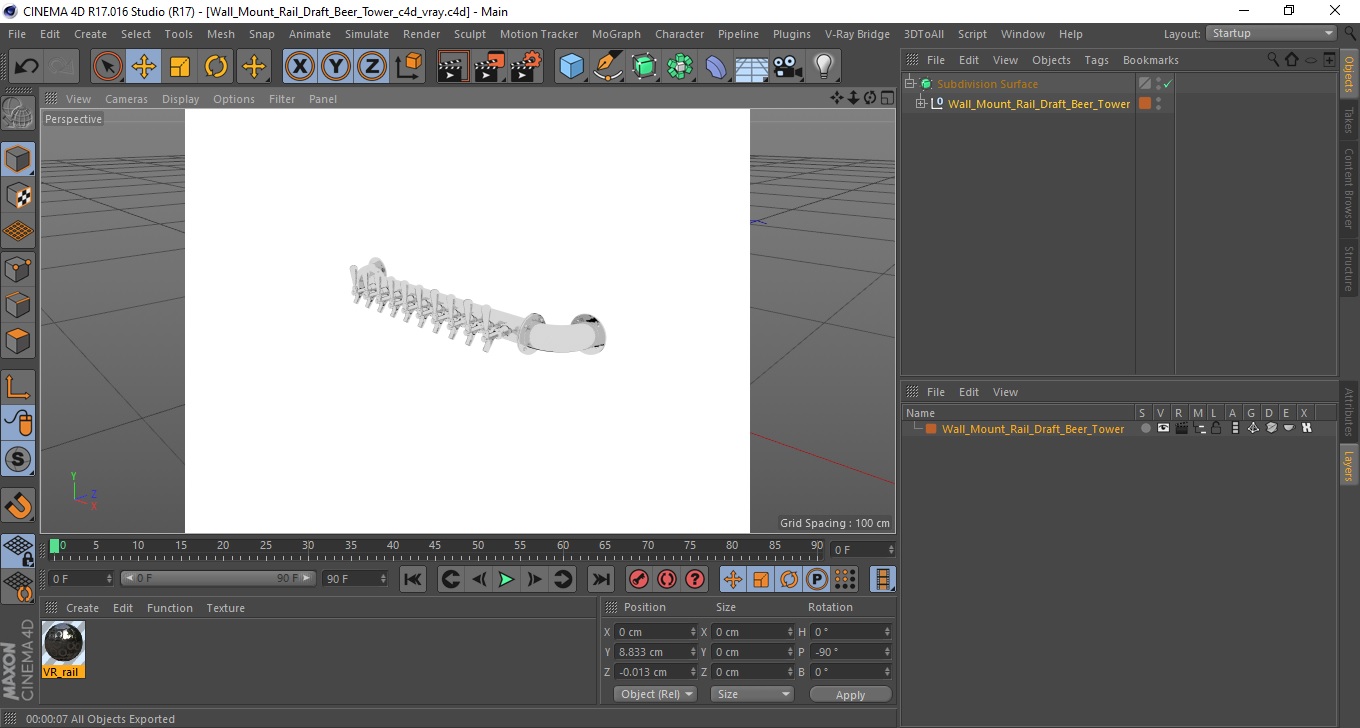Select the Rotate tool

[x=216, y=67]
